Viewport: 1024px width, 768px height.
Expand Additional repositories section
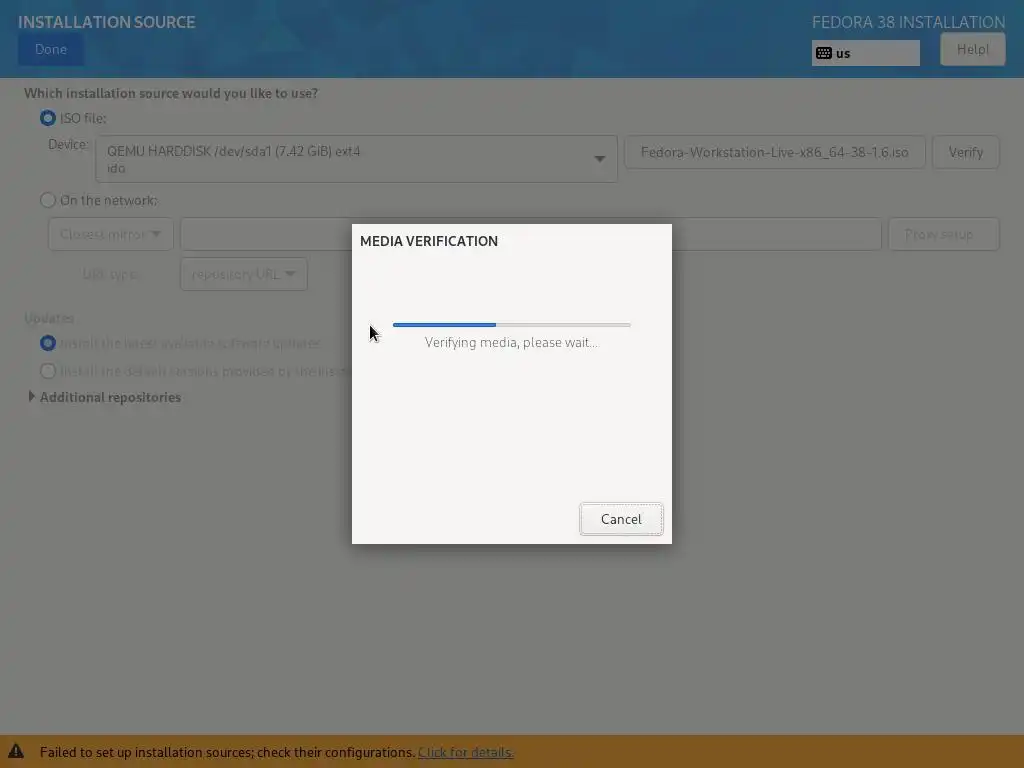coord(104,397)
